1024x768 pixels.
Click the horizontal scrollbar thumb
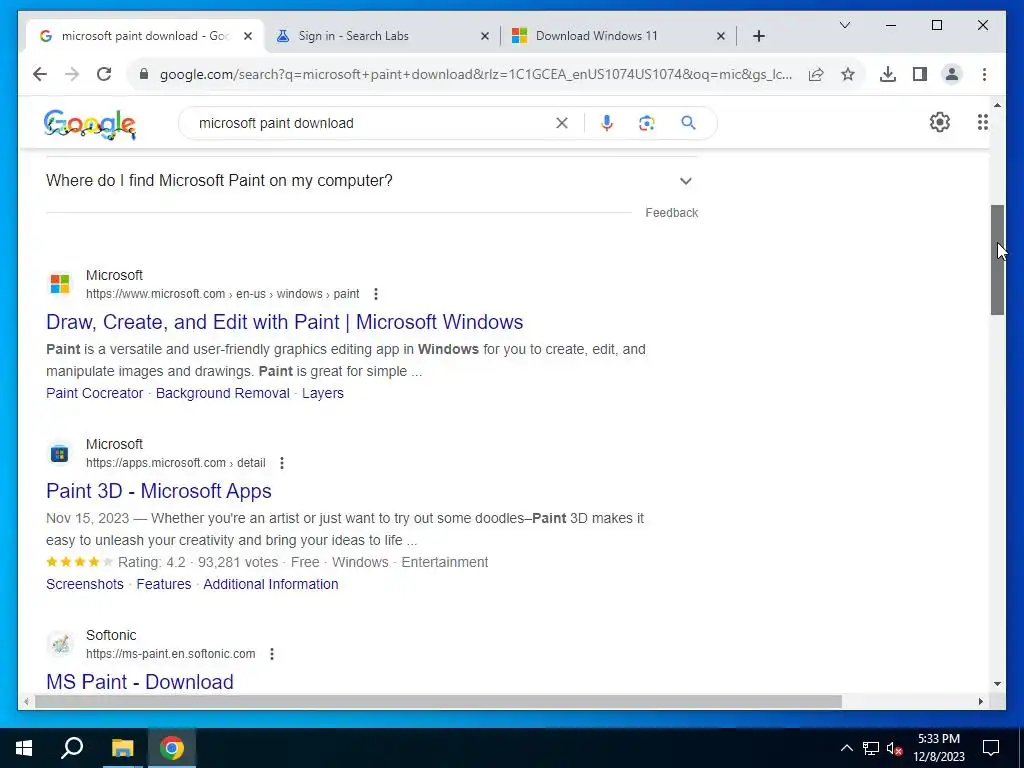438,701
